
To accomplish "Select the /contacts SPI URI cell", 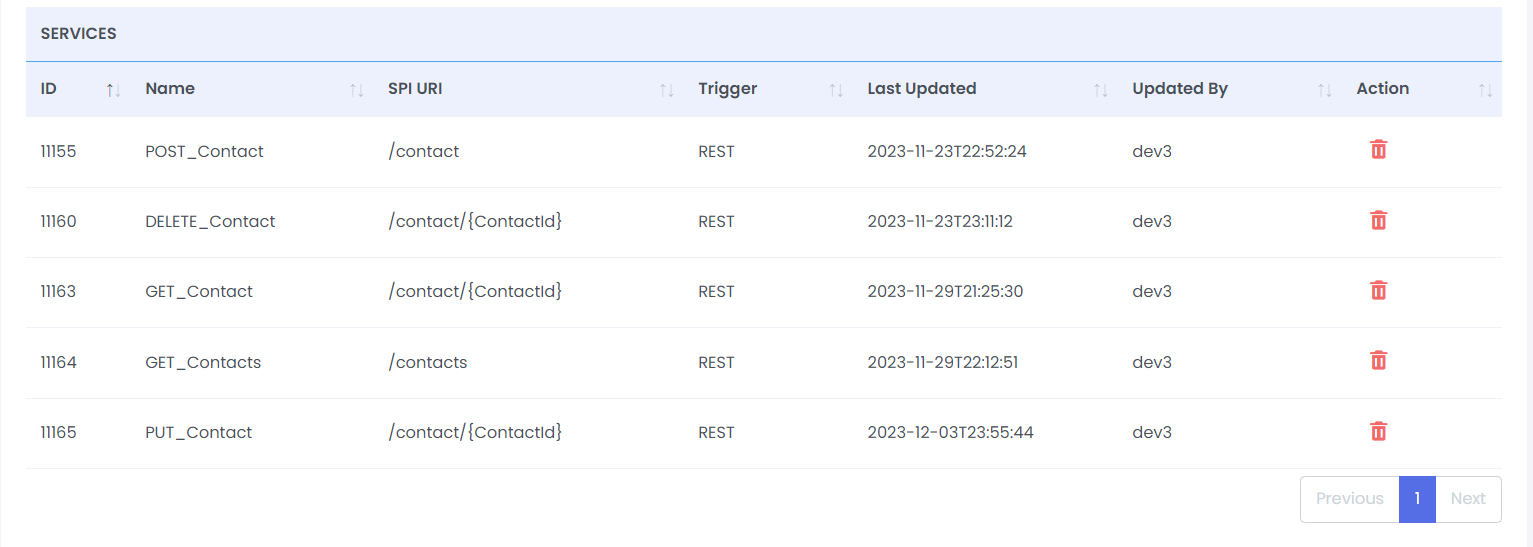I will (428, 362).
